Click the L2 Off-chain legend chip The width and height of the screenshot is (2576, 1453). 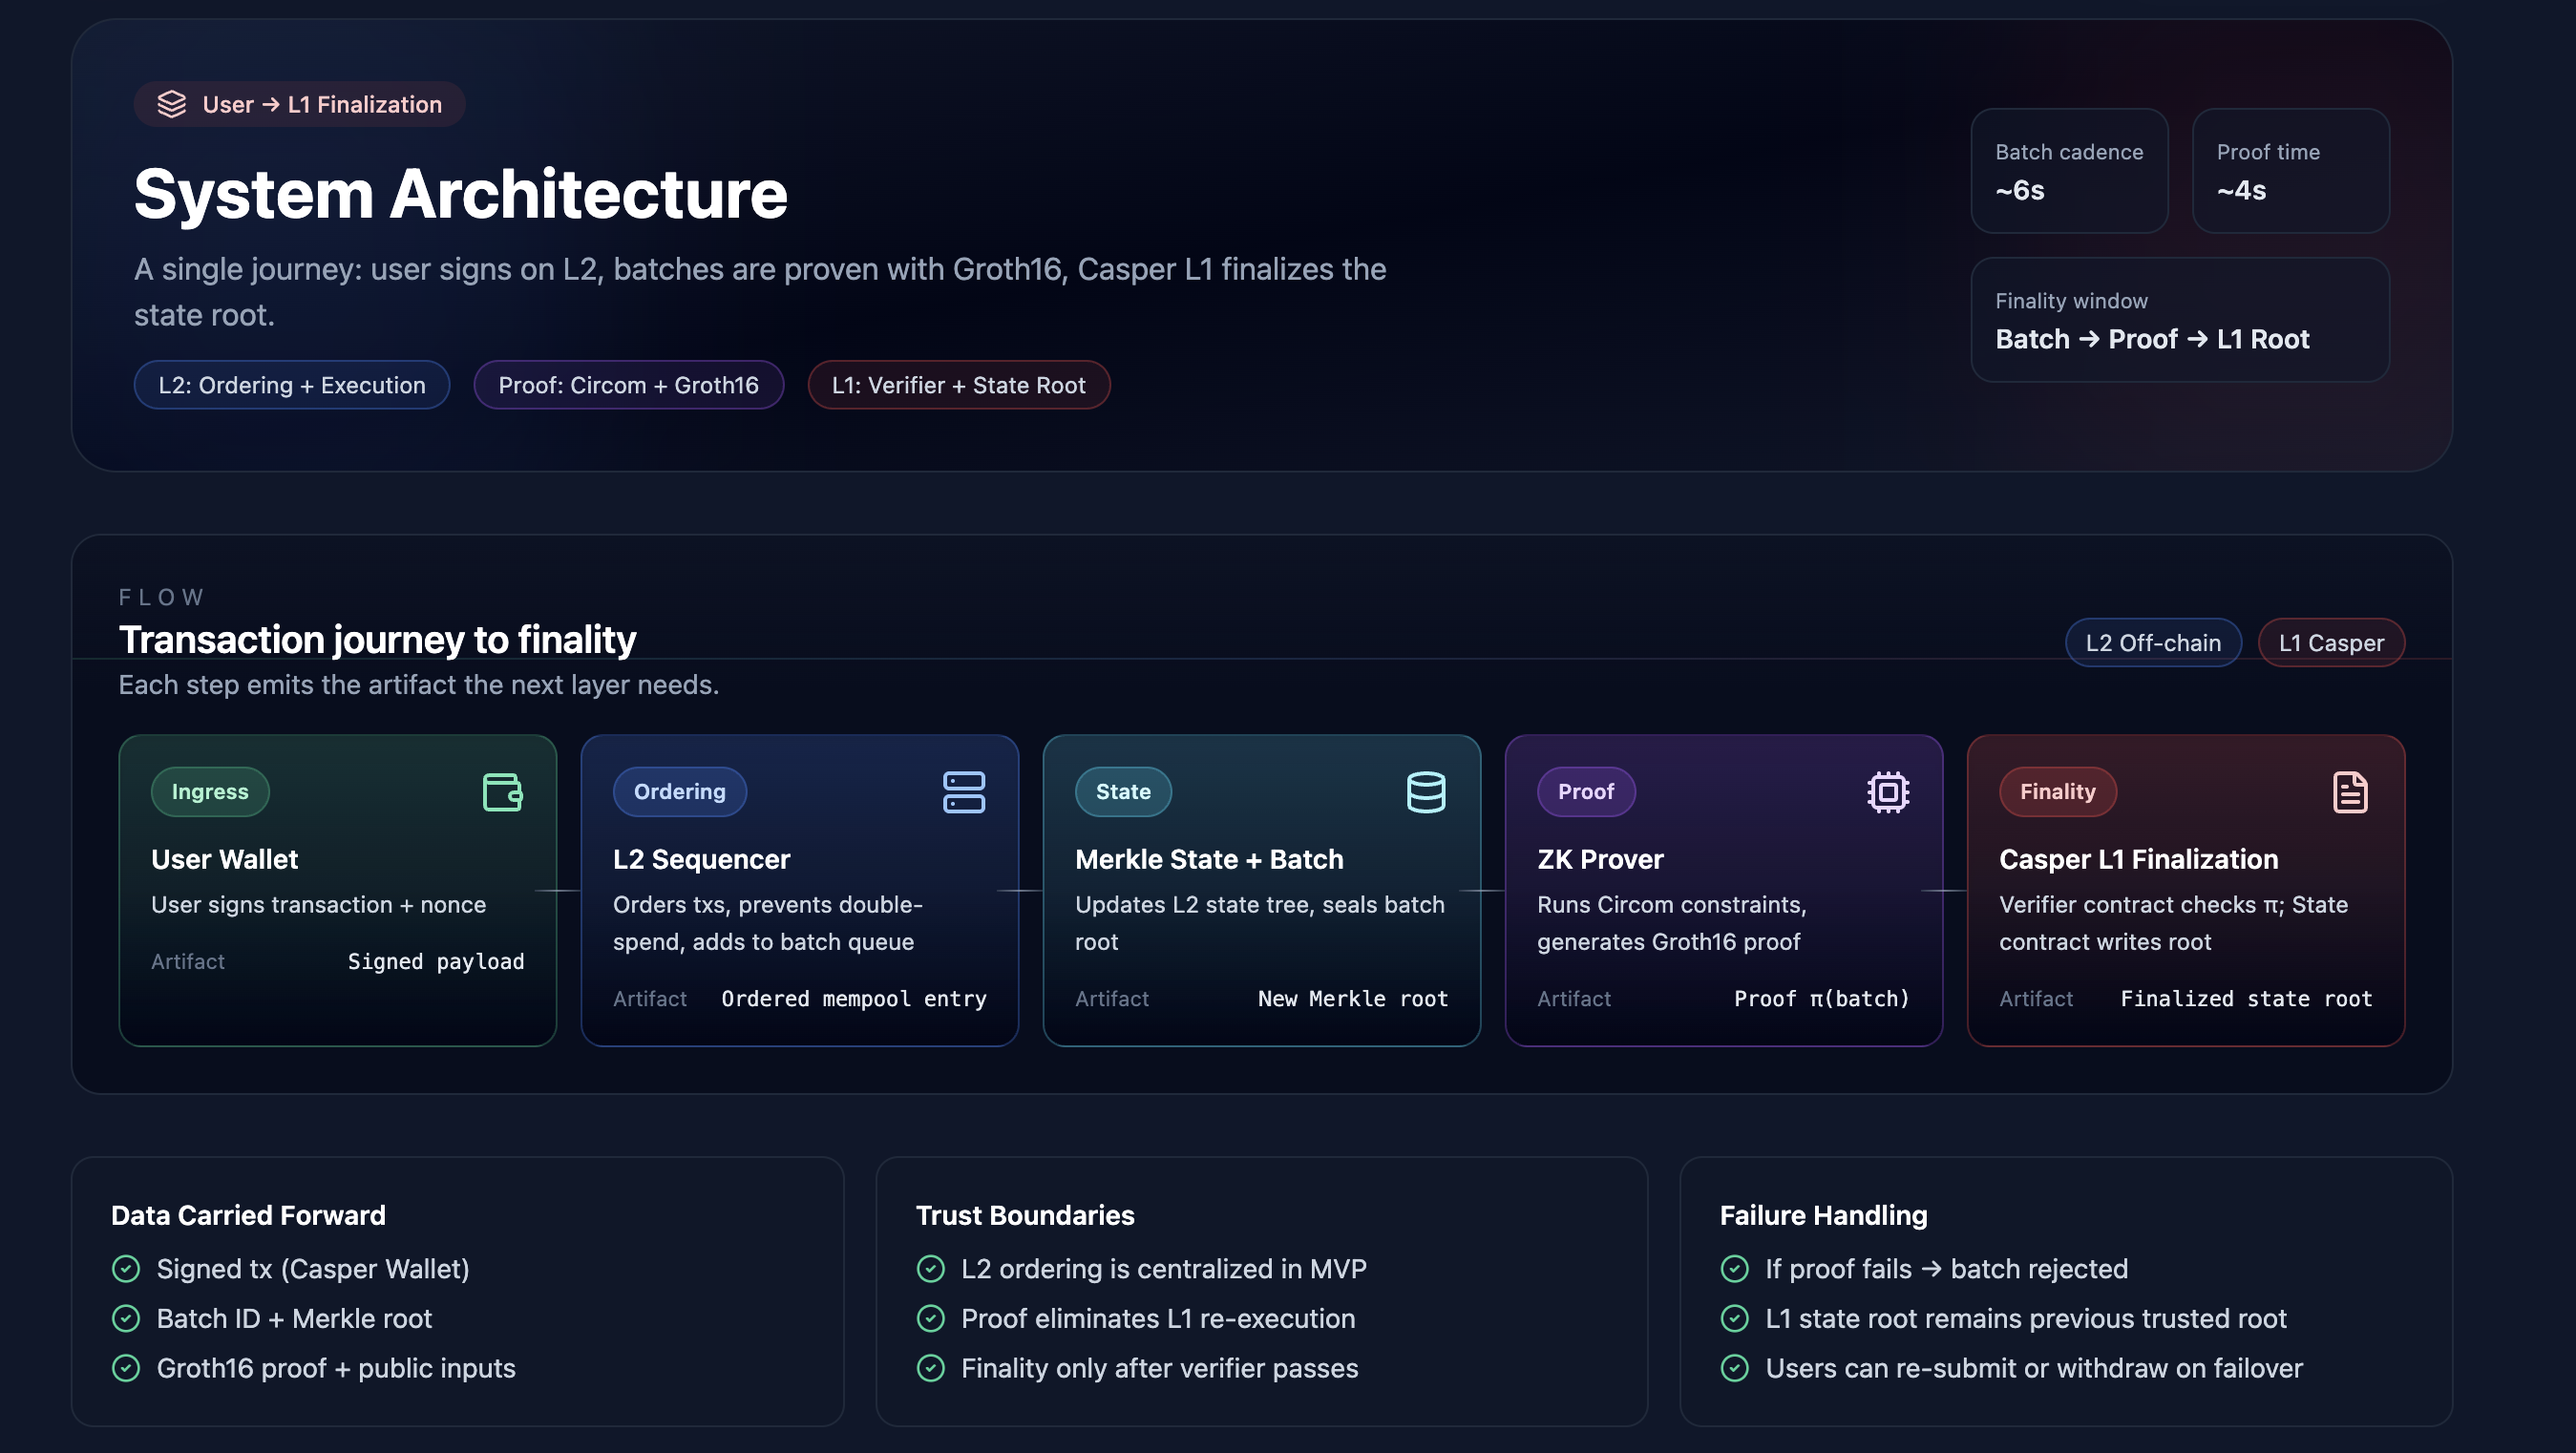(2153, 643)
